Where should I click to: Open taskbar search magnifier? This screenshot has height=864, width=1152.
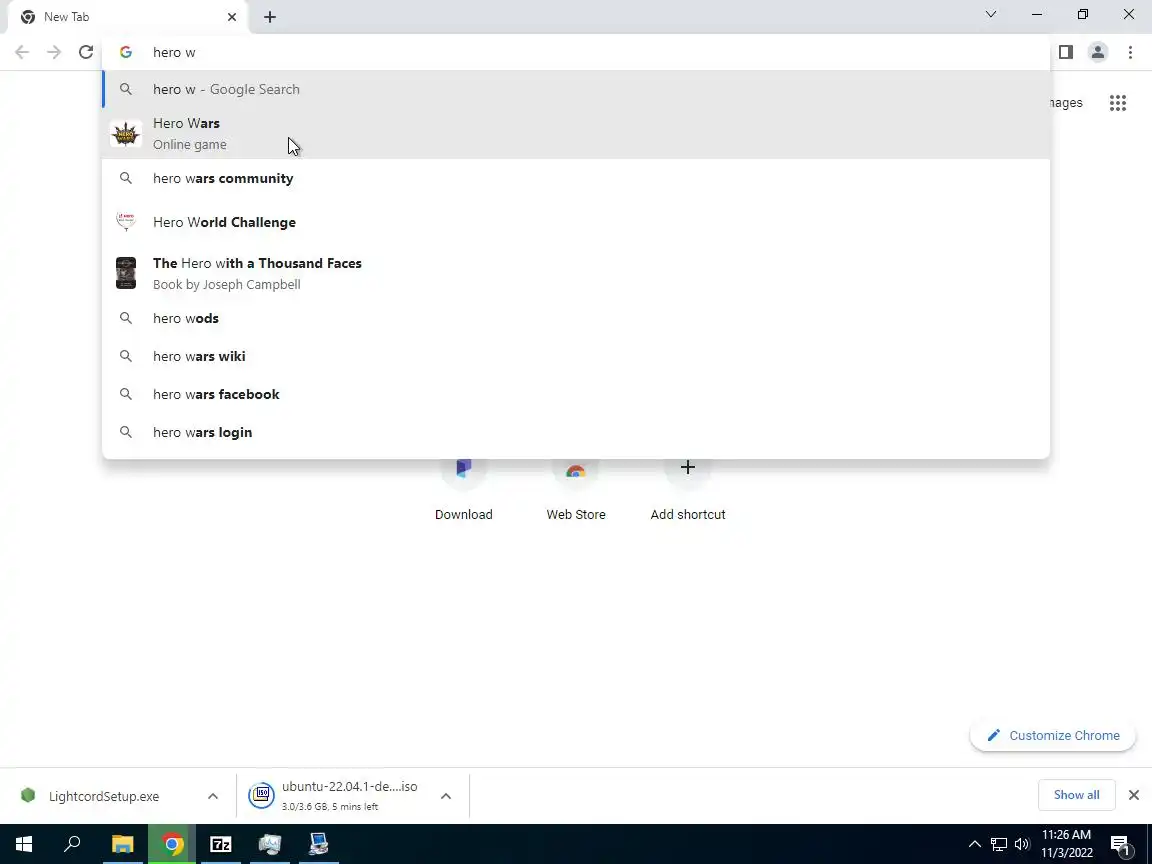(x=72, y=844)
